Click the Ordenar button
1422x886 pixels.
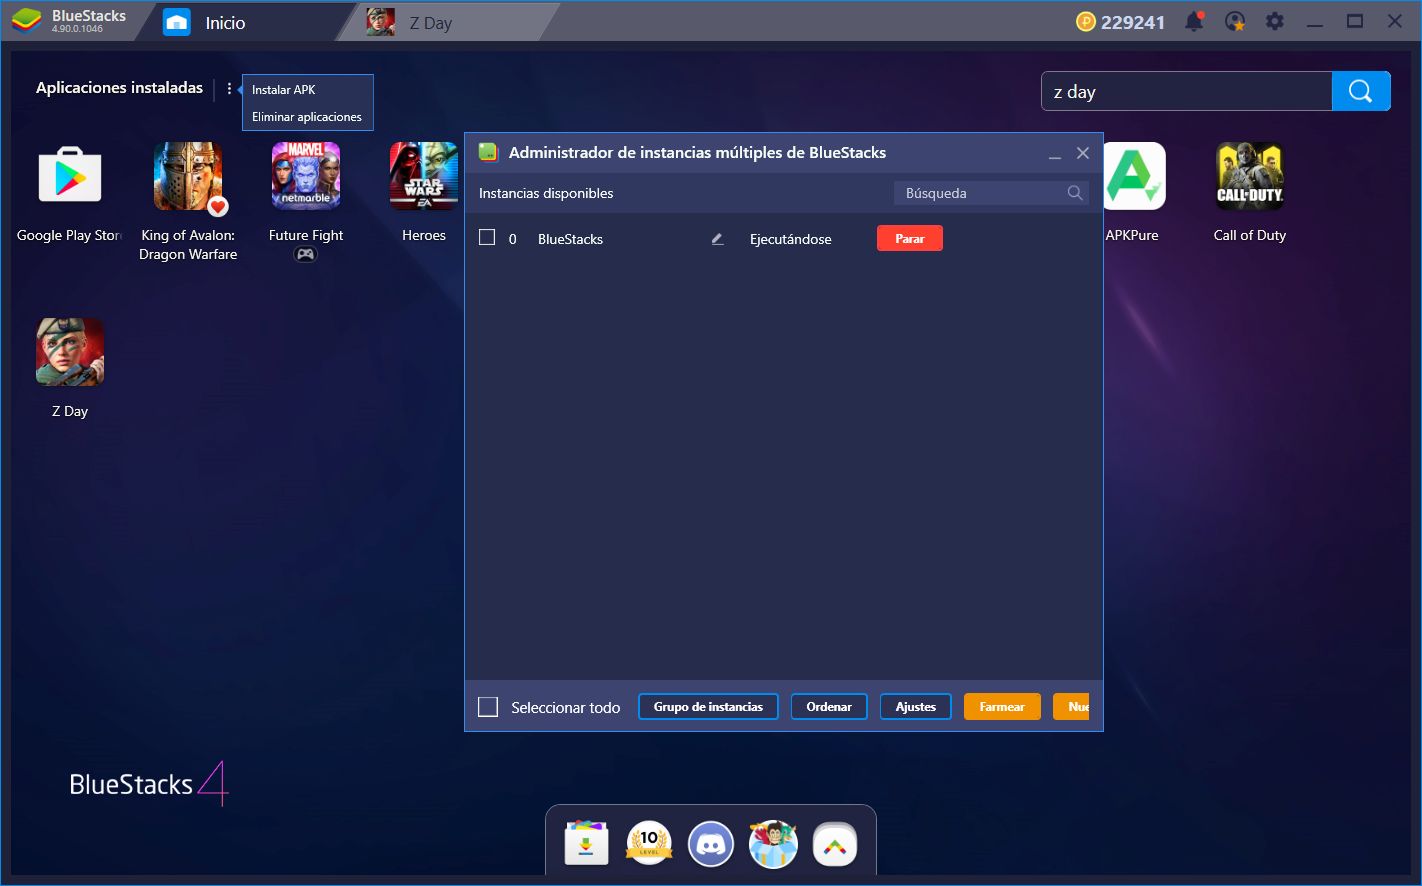(x=829, y=706)
